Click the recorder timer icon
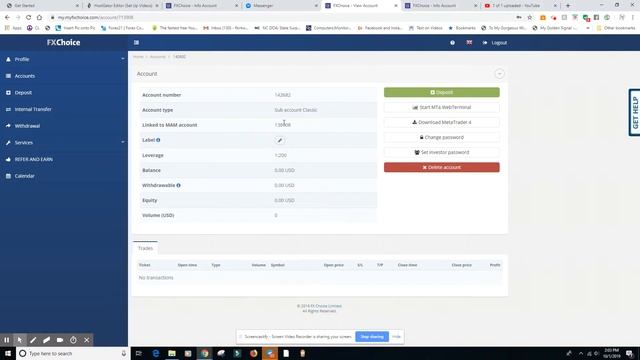 click(x=73, y=340)
